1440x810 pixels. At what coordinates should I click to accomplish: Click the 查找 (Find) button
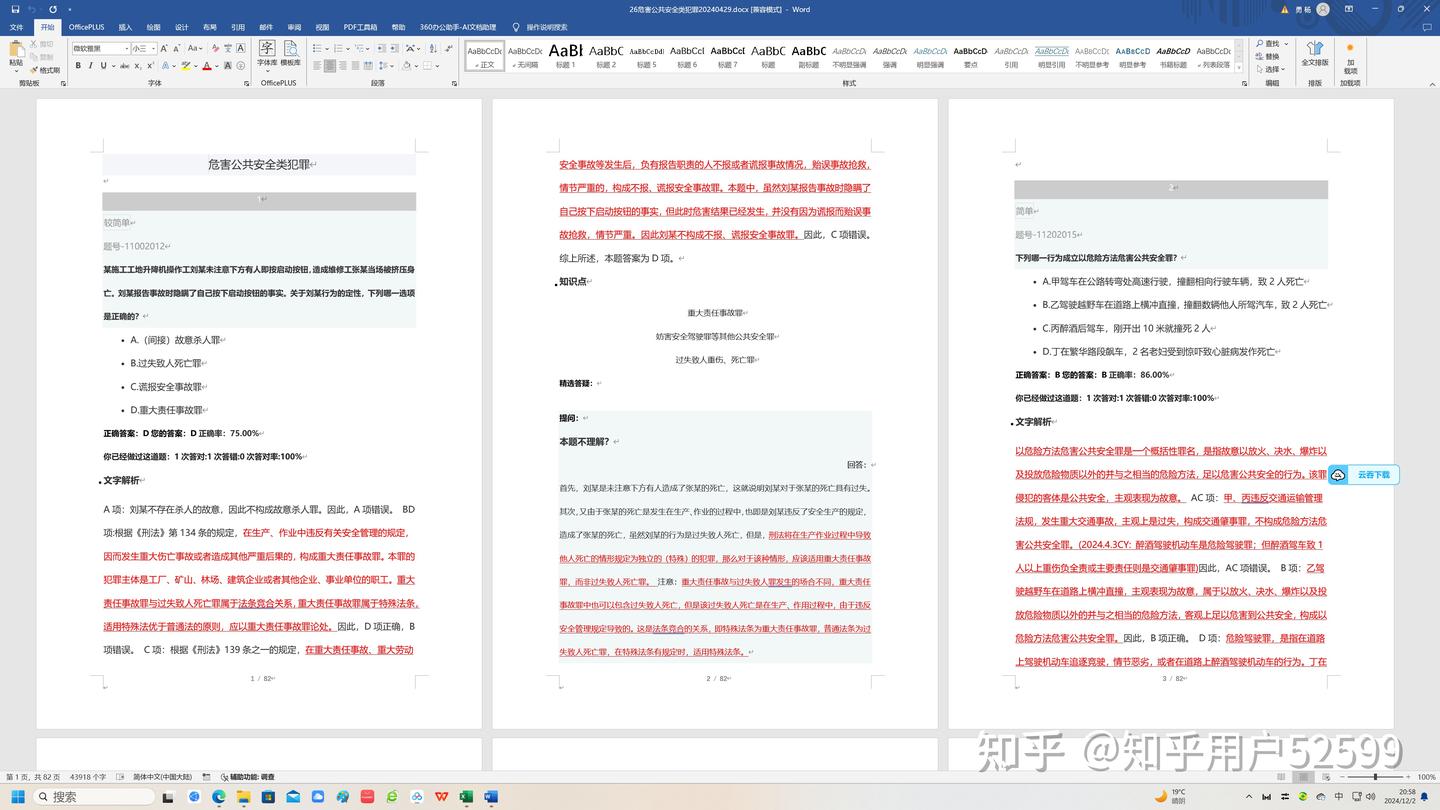1268,44
